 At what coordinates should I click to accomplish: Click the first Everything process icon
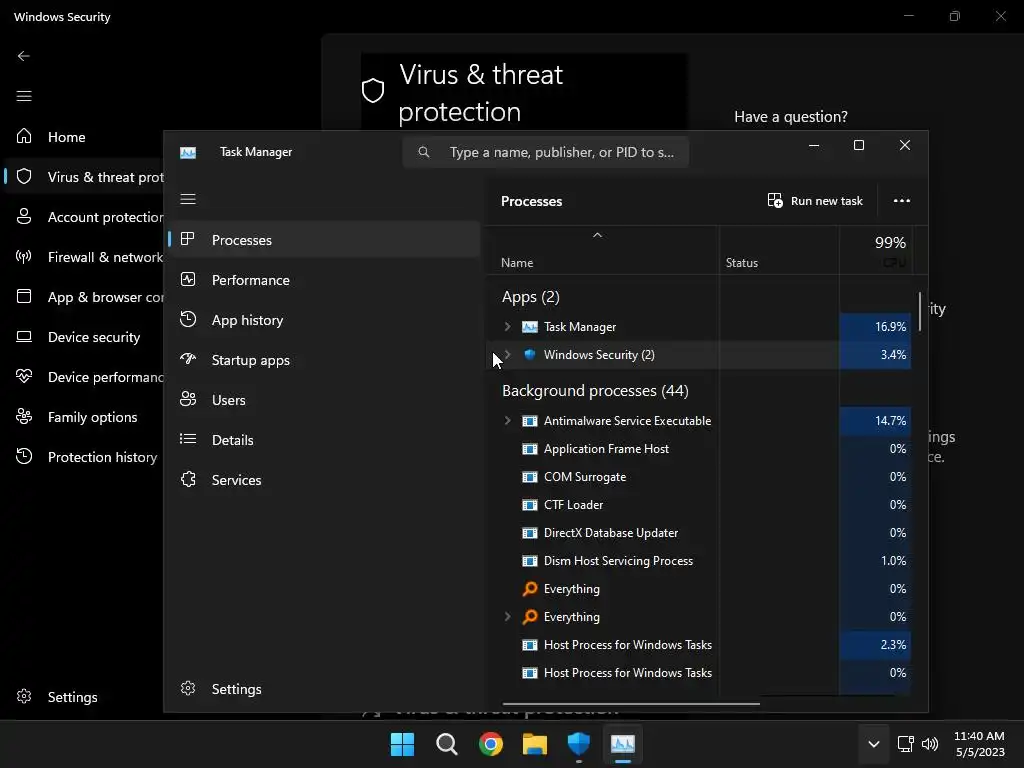(530, 589)
